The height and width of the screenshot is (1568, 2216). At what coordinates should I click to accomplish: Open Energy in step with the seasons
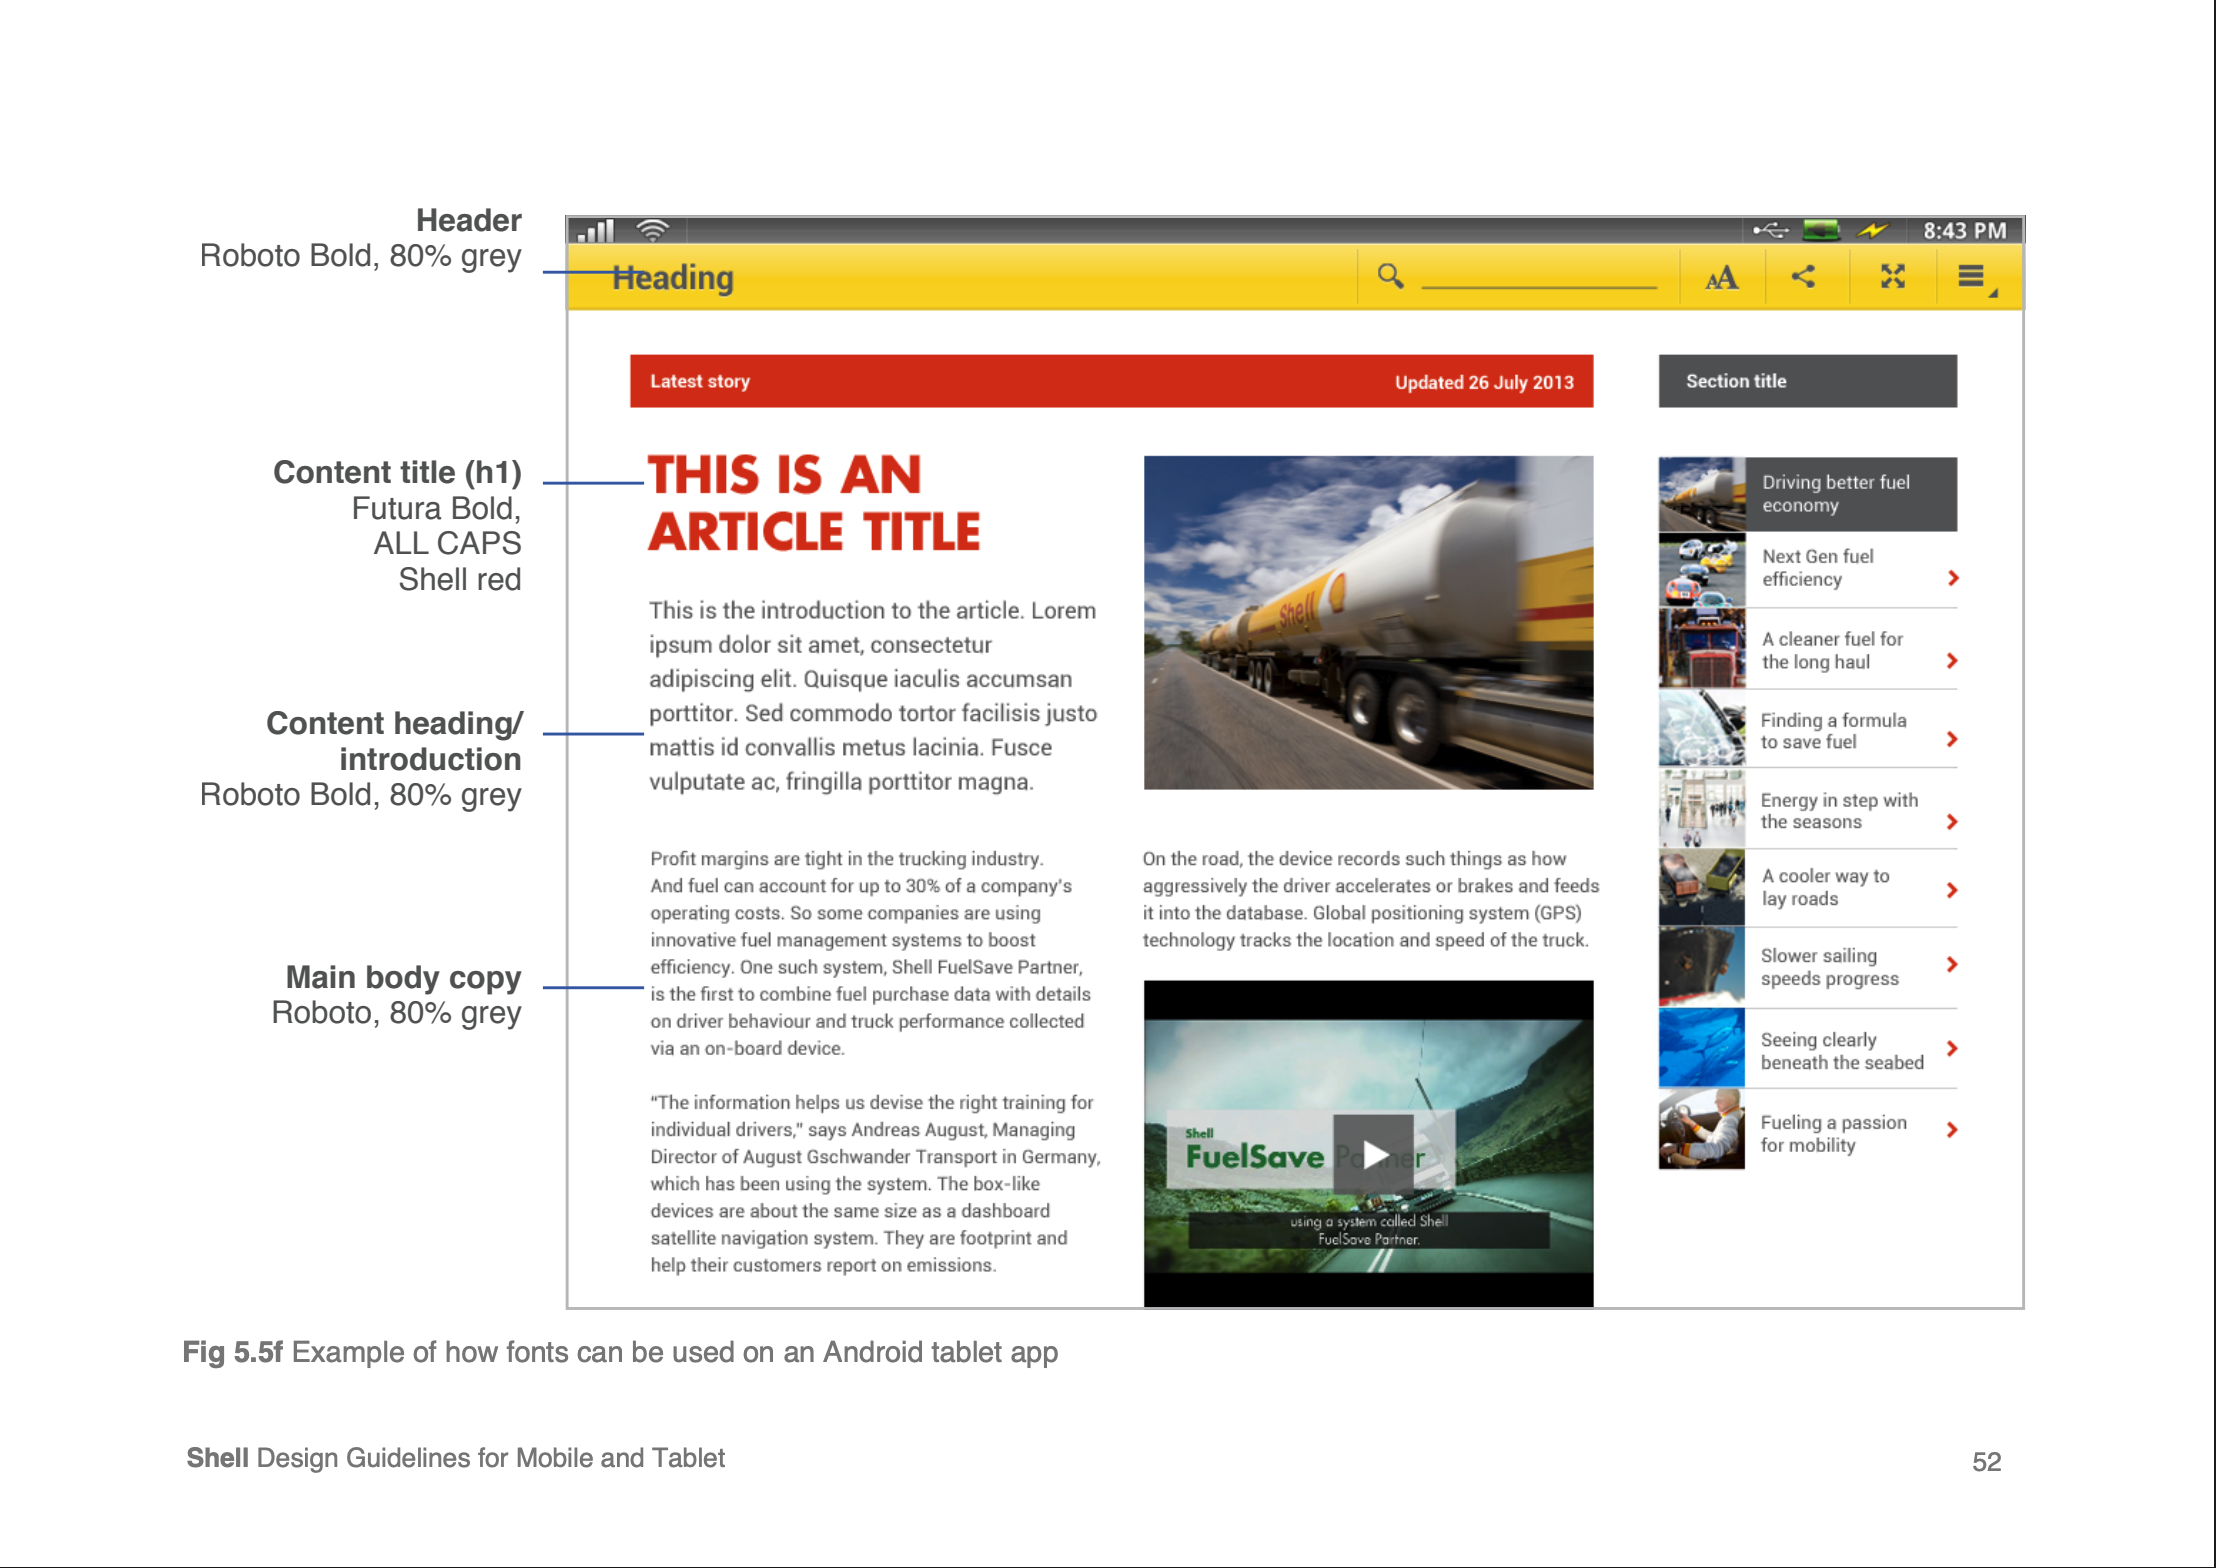pyautogui.click(x=1807, y=810)
